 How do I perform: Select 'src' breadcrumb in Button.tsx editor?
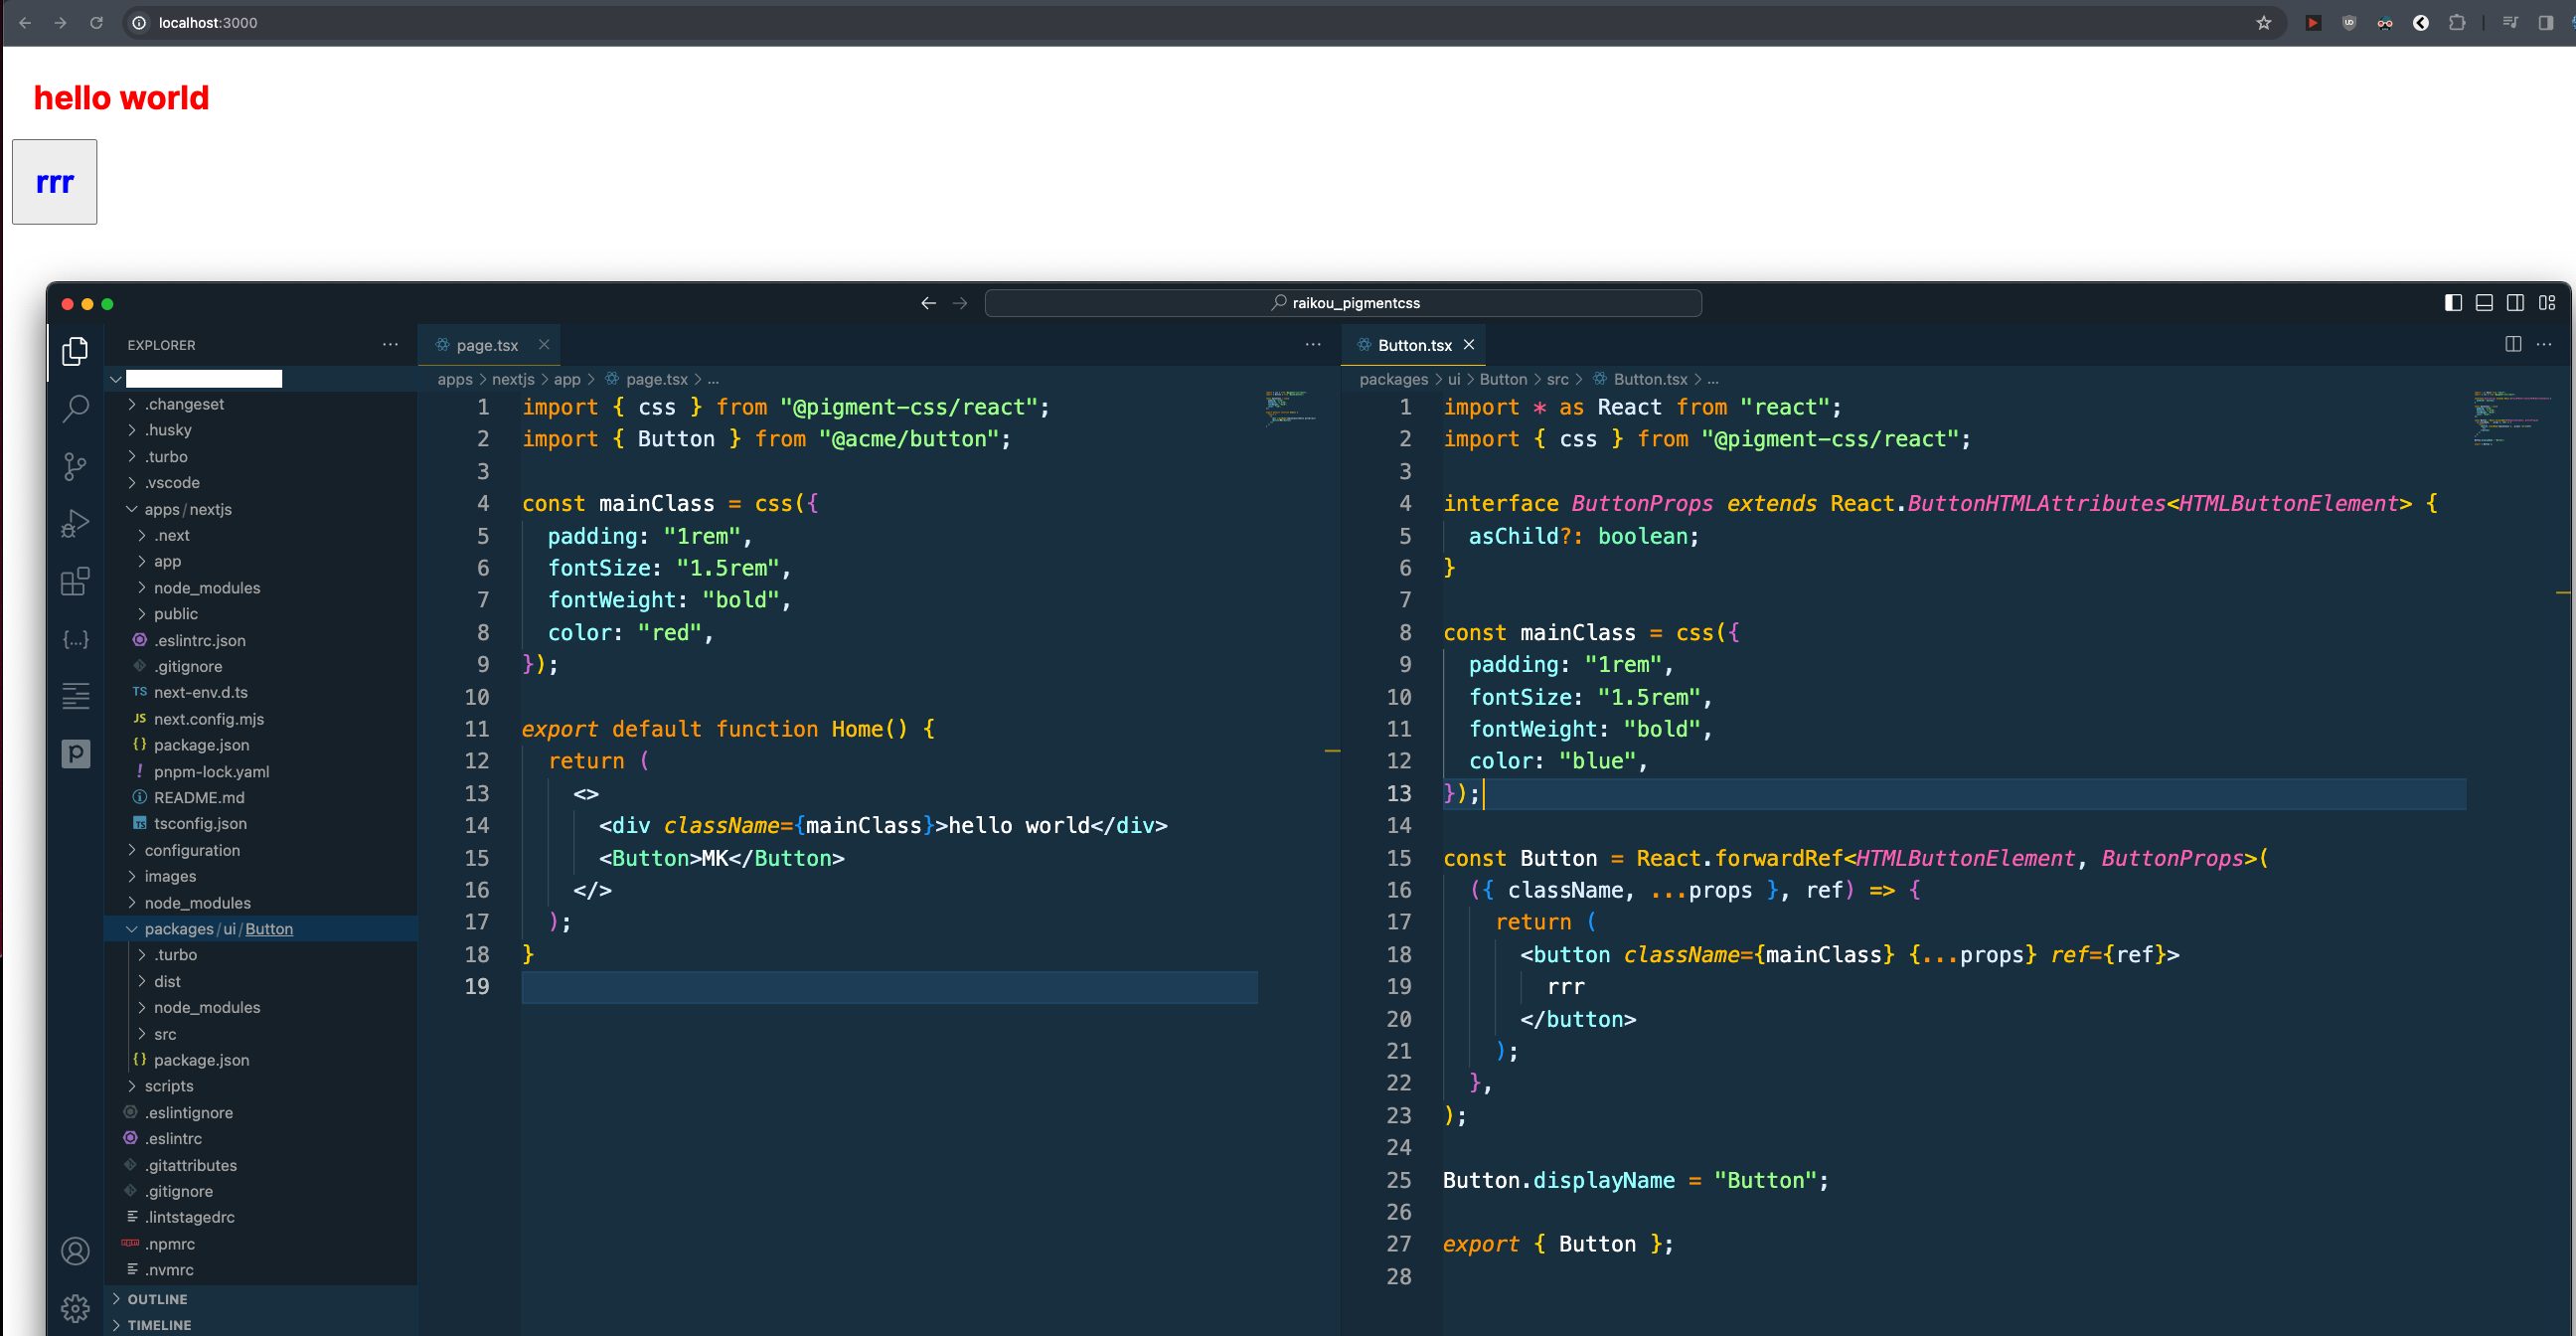1557,379
